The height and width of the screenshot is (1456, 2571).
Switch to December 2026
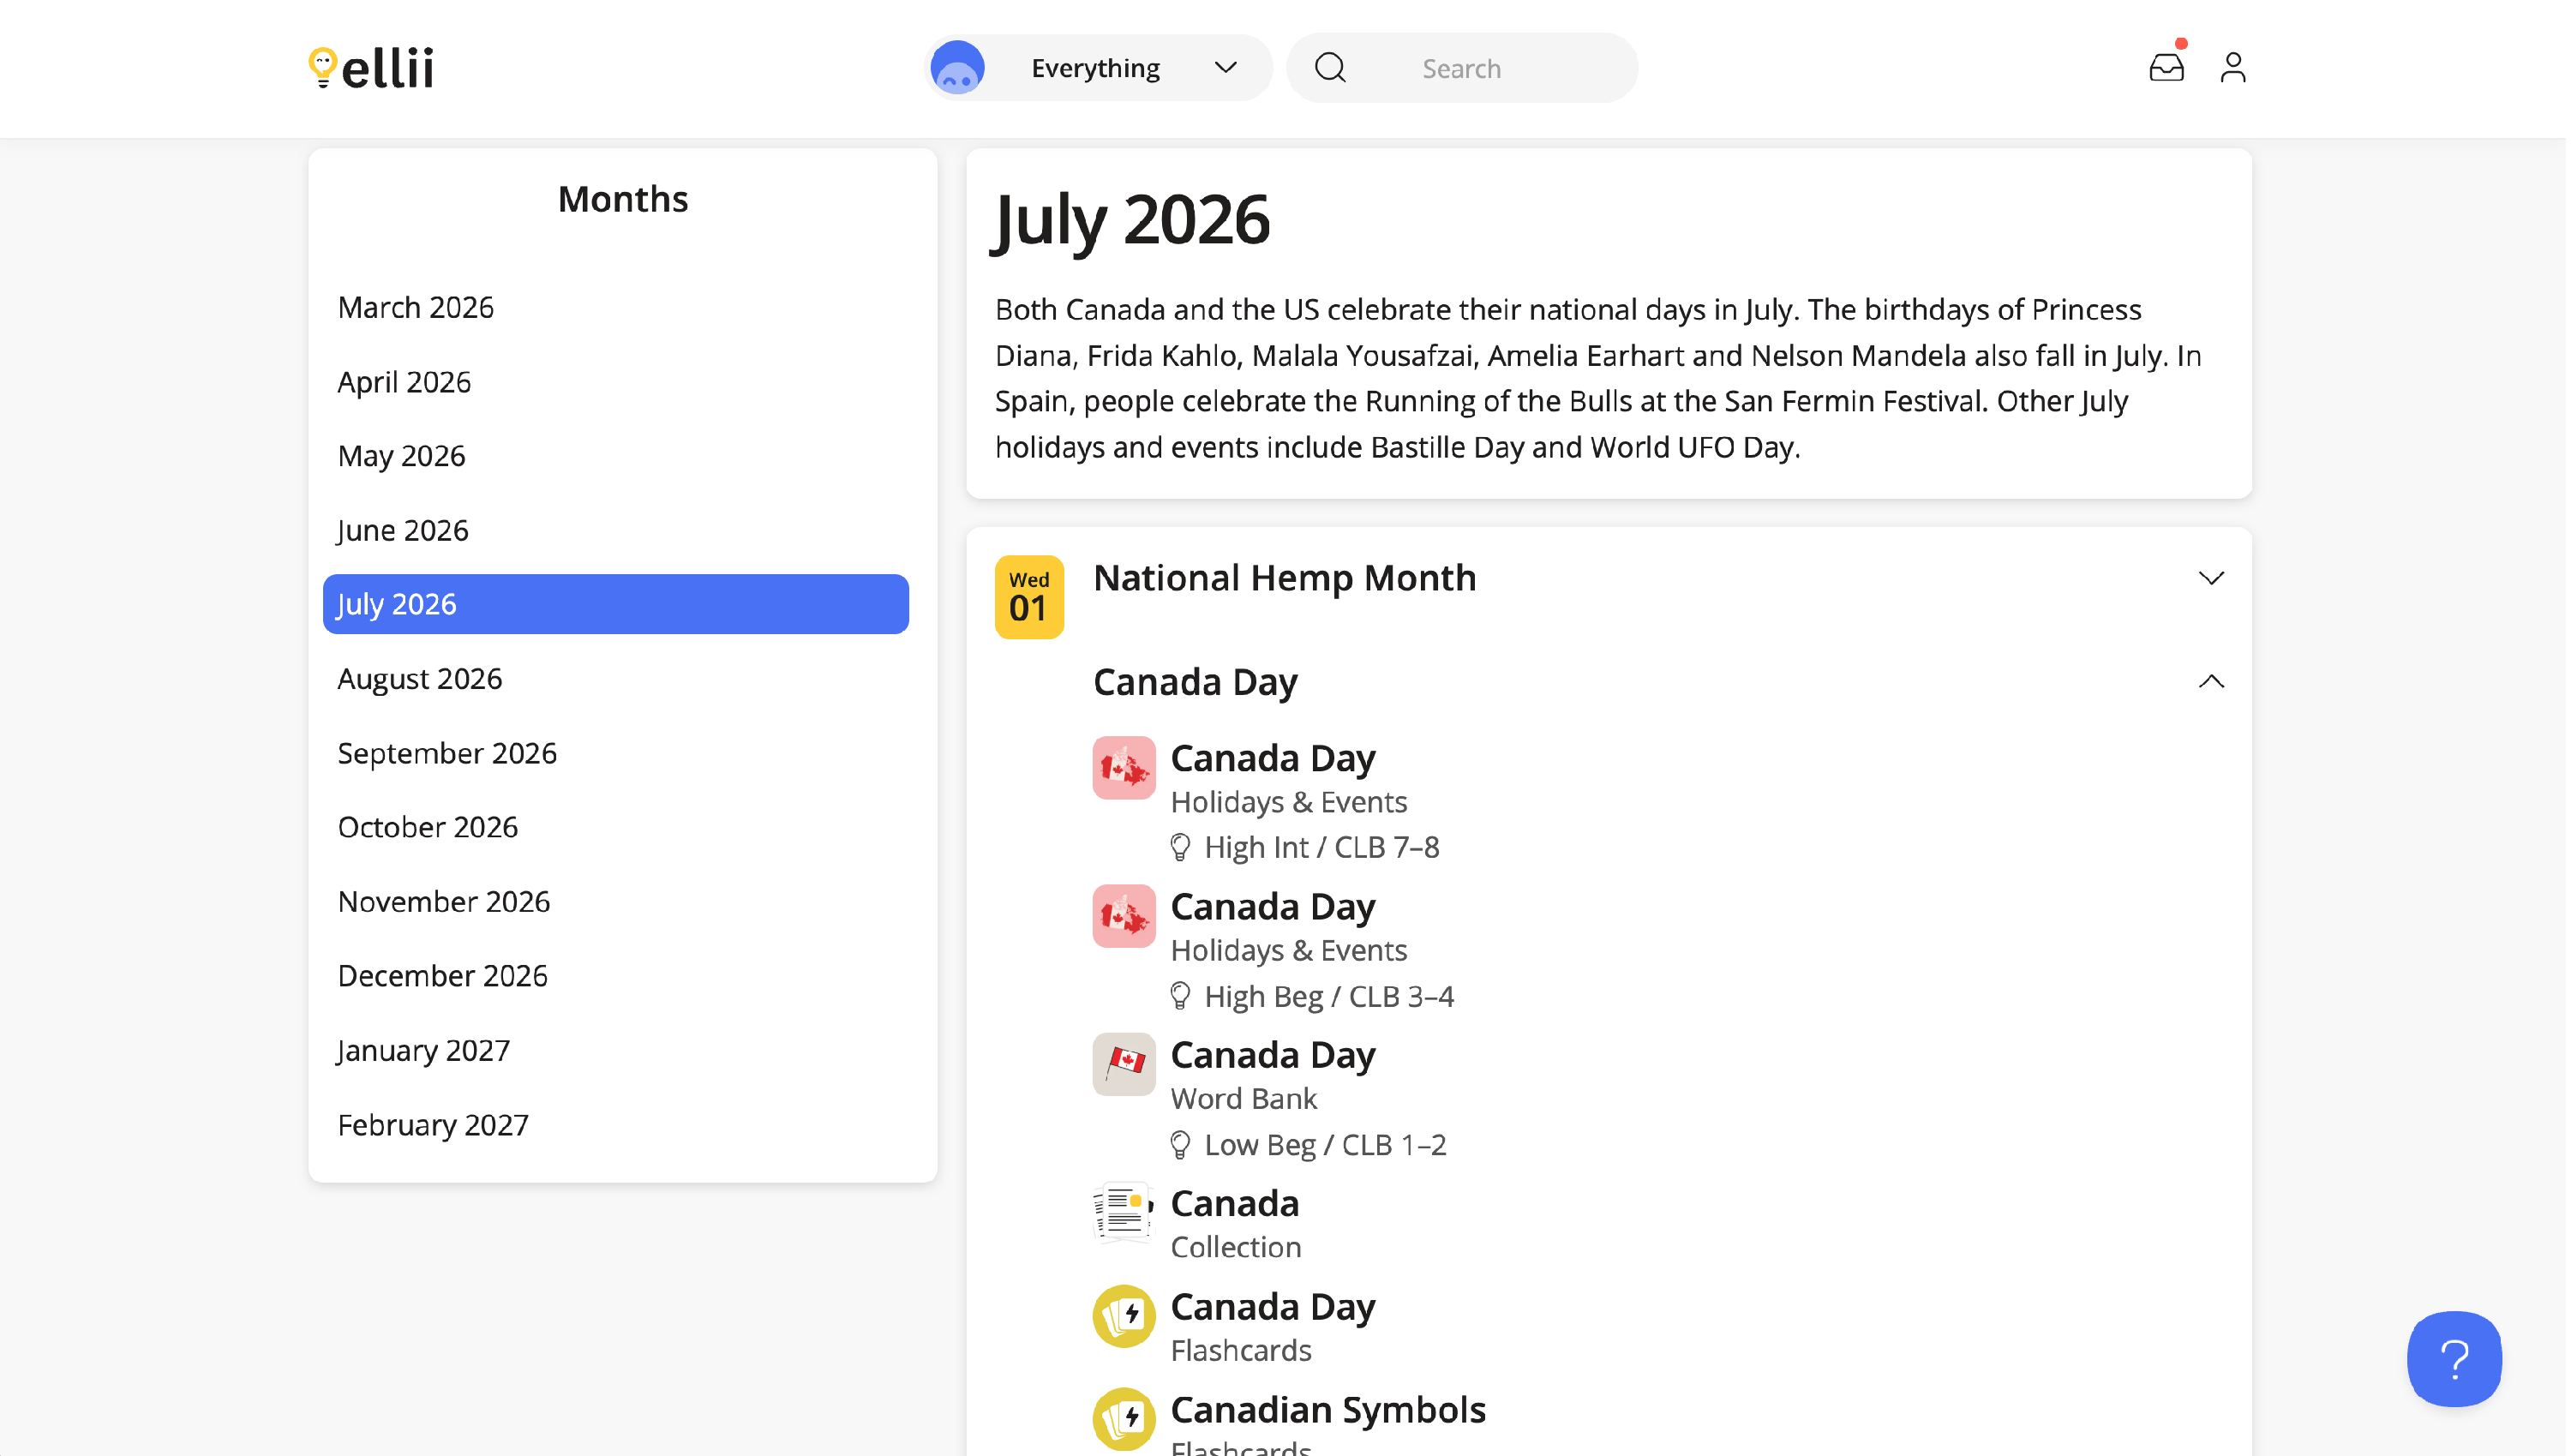coord(443,976)
